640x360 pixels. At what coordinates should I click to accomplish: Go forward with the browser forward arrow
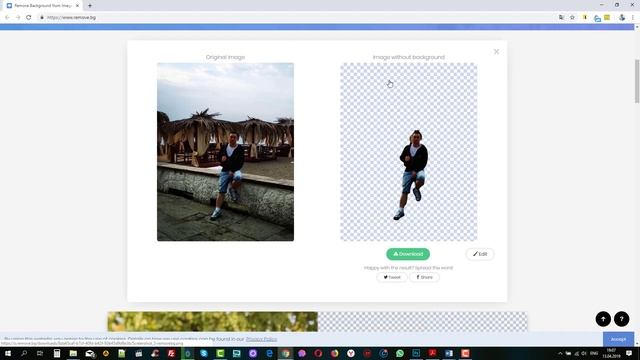(x=18, y=18)
